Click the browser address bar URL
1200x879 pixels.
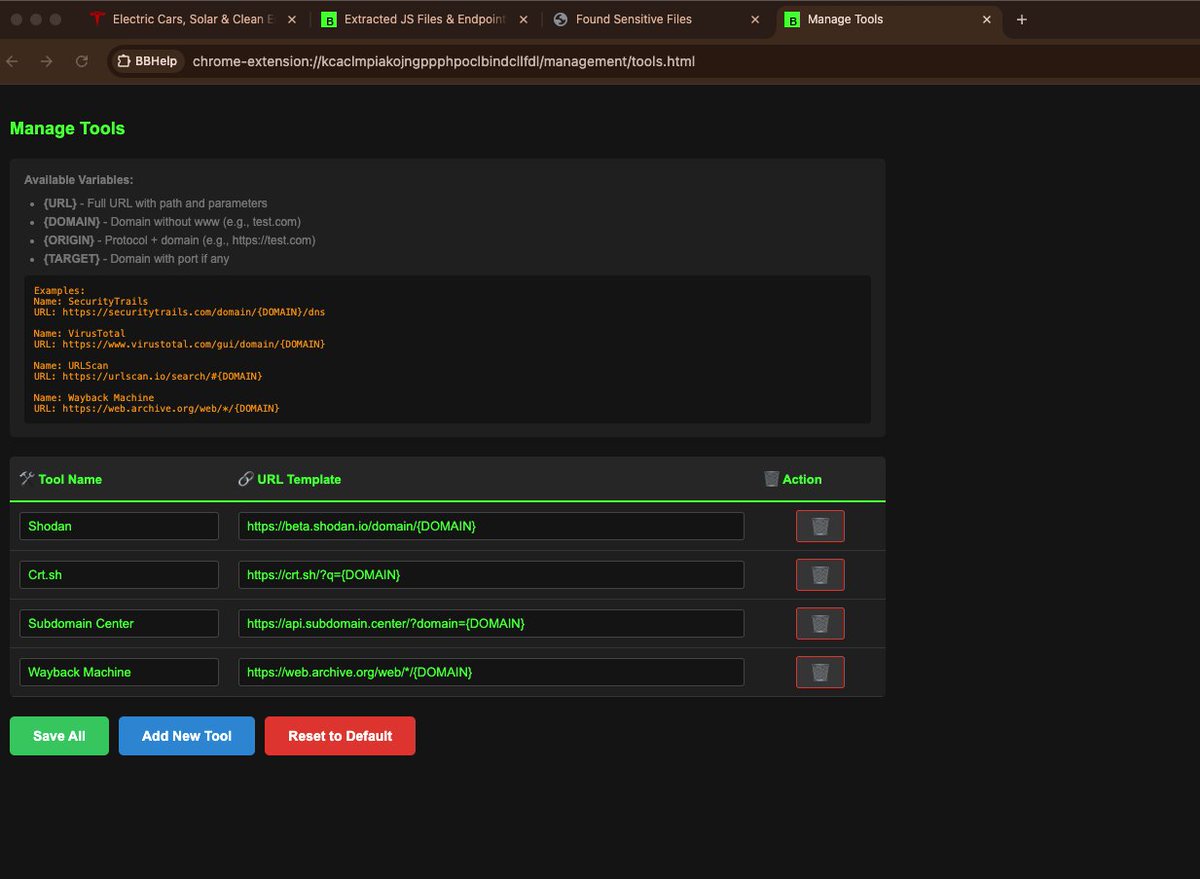(x=443, y=61)
